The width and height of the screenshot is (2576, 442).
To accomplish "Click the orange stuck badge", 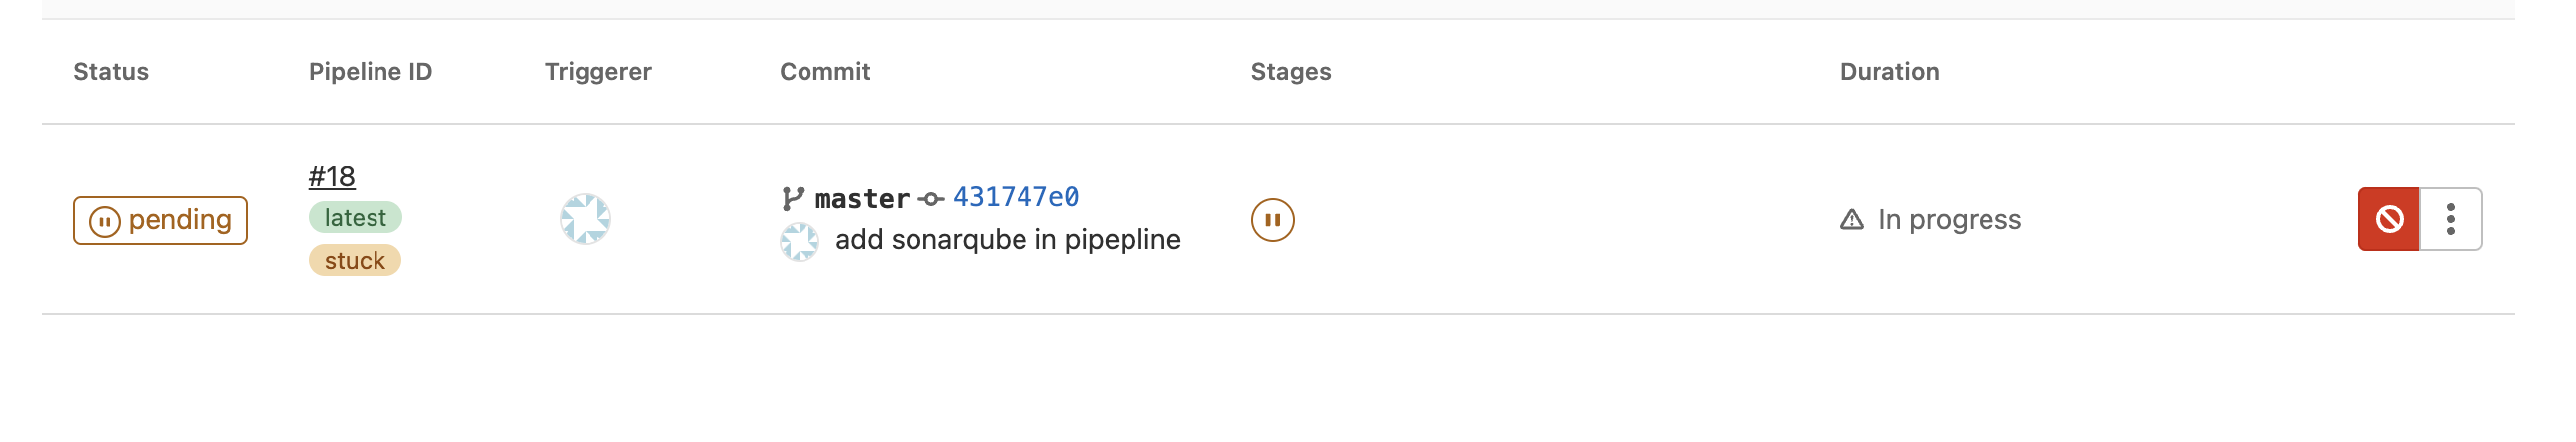I will (355, 260).
